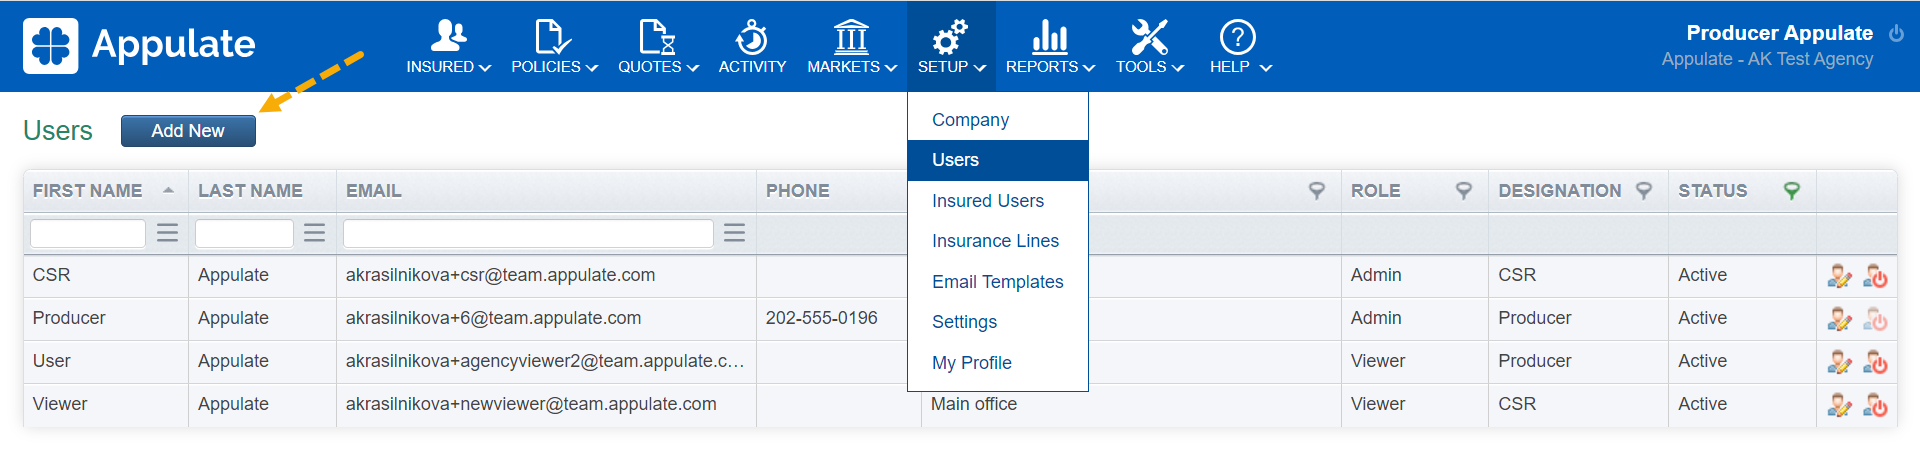1920x471 pixels.
Task: Open the Designation column filter
Action: tap(1643, 190)
